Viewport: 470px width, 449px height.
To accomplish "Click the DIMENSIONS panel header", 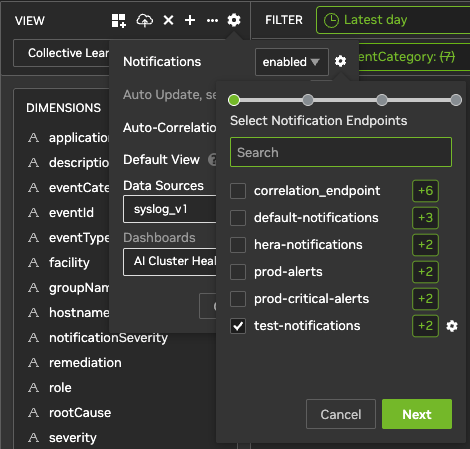I will pyautogui.click(x=63, y=108).
